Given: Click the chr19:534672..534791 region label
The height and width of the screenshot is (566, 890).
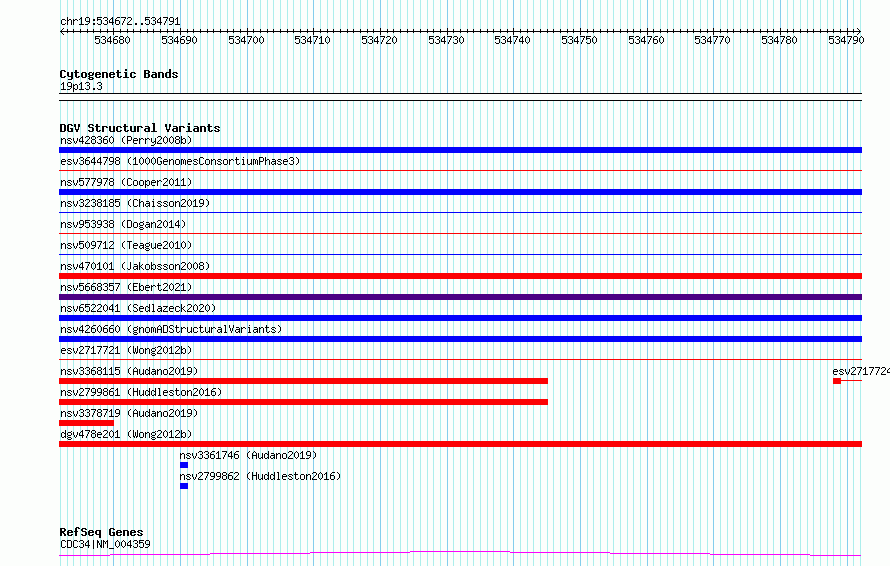Looking at the screenshot, I should pyautogui.click(x=120, y=21).
